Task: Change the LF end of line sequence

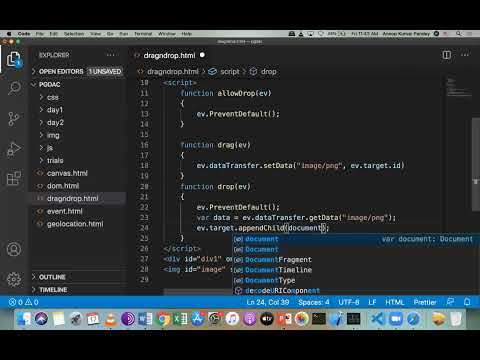Action: point(372,302)
